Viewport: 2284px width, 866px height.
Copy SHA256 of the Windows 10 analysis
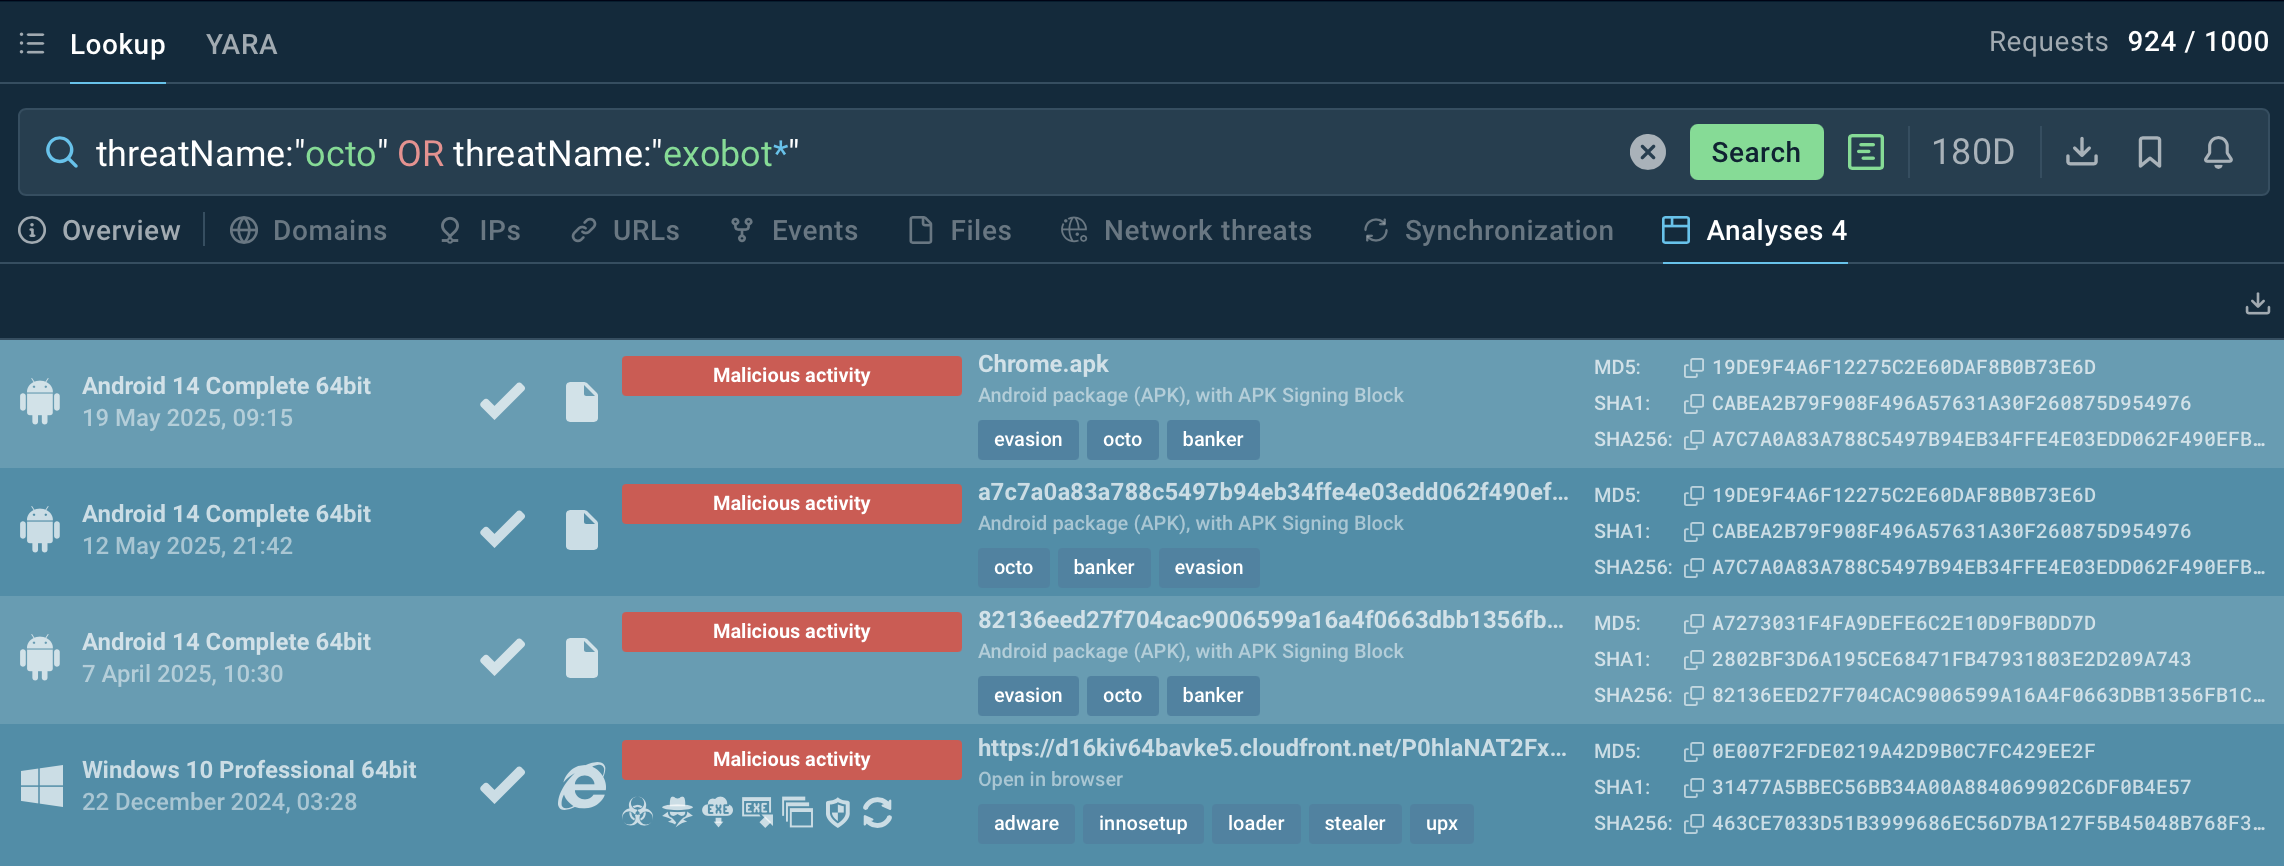(x=1693, y=824)
